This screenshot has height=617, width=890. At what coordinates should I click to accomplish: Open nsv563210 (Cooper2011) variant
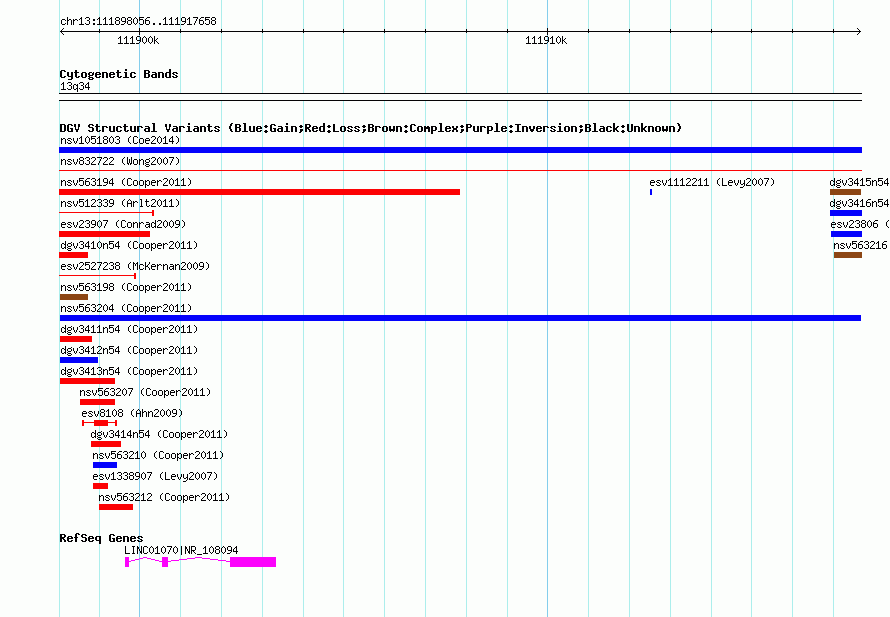[158, 455]
